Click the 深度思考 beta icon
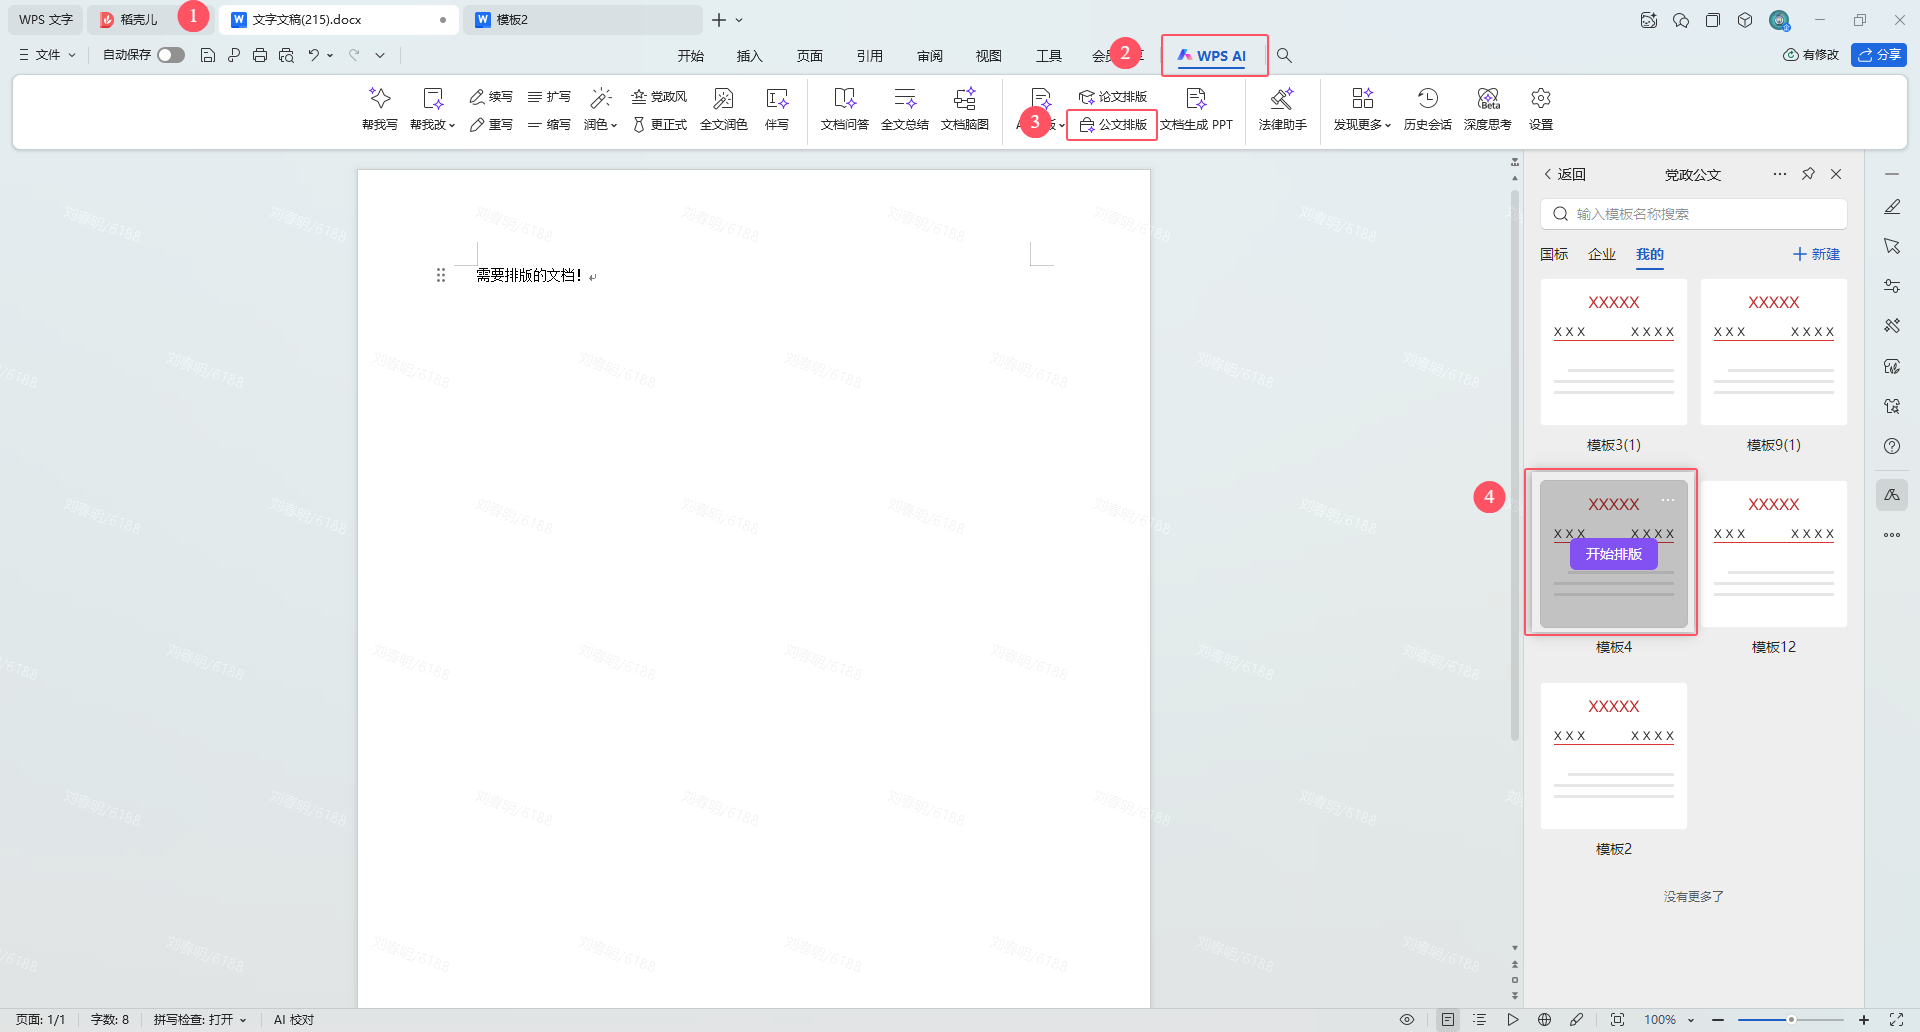 (x=1487, y=99)
